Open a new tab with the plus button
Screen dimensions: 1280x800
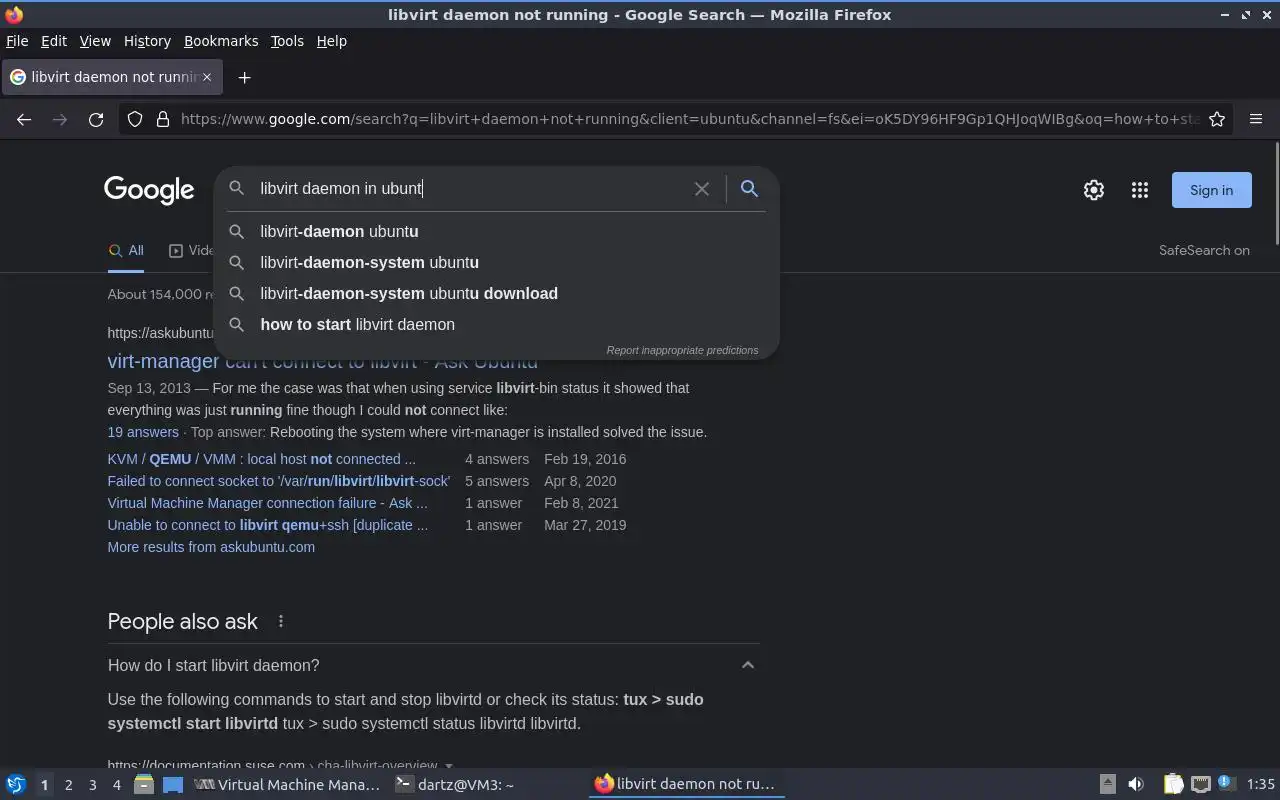244,77
